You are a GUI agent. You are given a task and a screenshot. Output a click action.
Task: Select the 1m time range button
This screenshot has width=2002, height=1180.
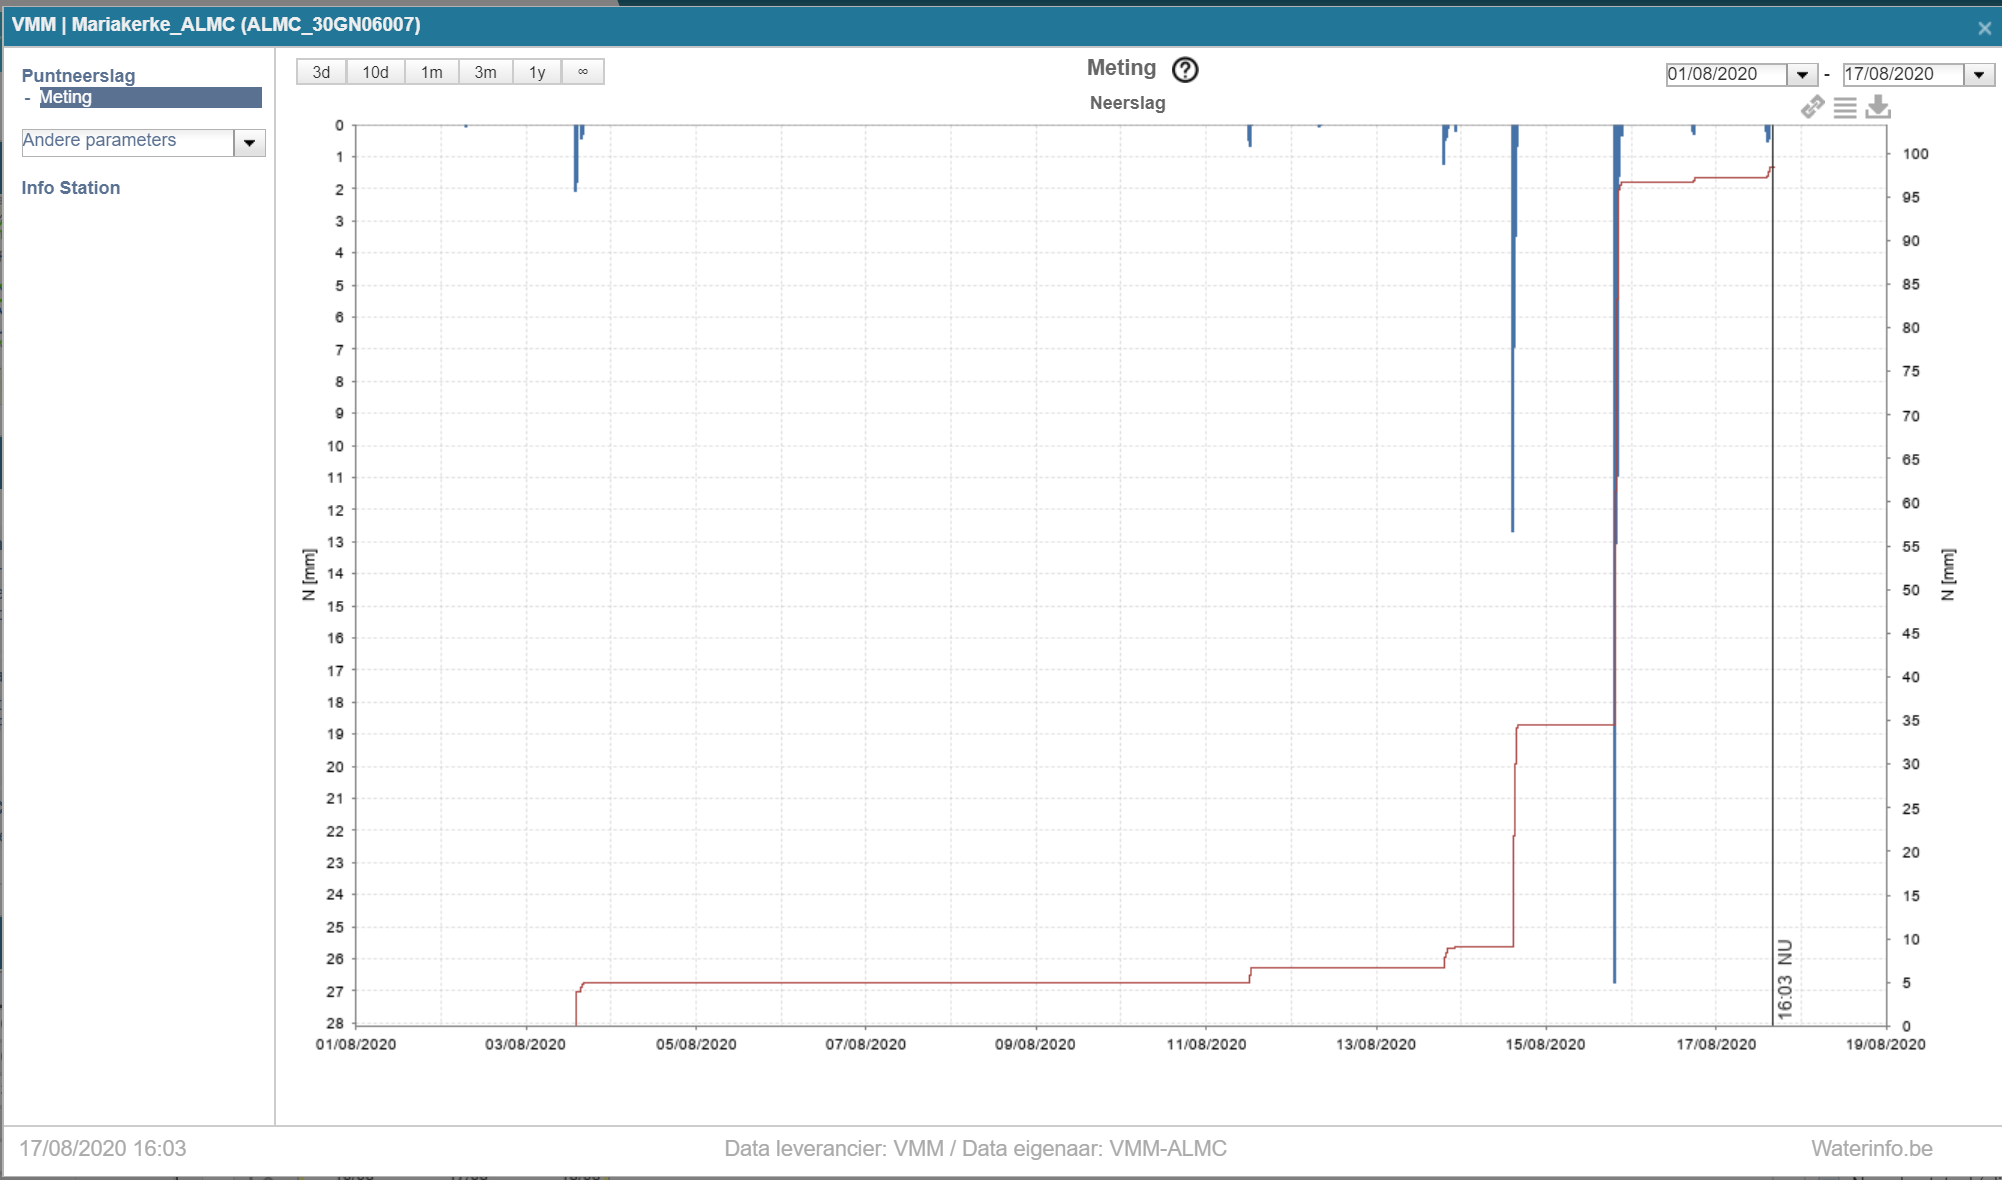(x=431, y=72)
